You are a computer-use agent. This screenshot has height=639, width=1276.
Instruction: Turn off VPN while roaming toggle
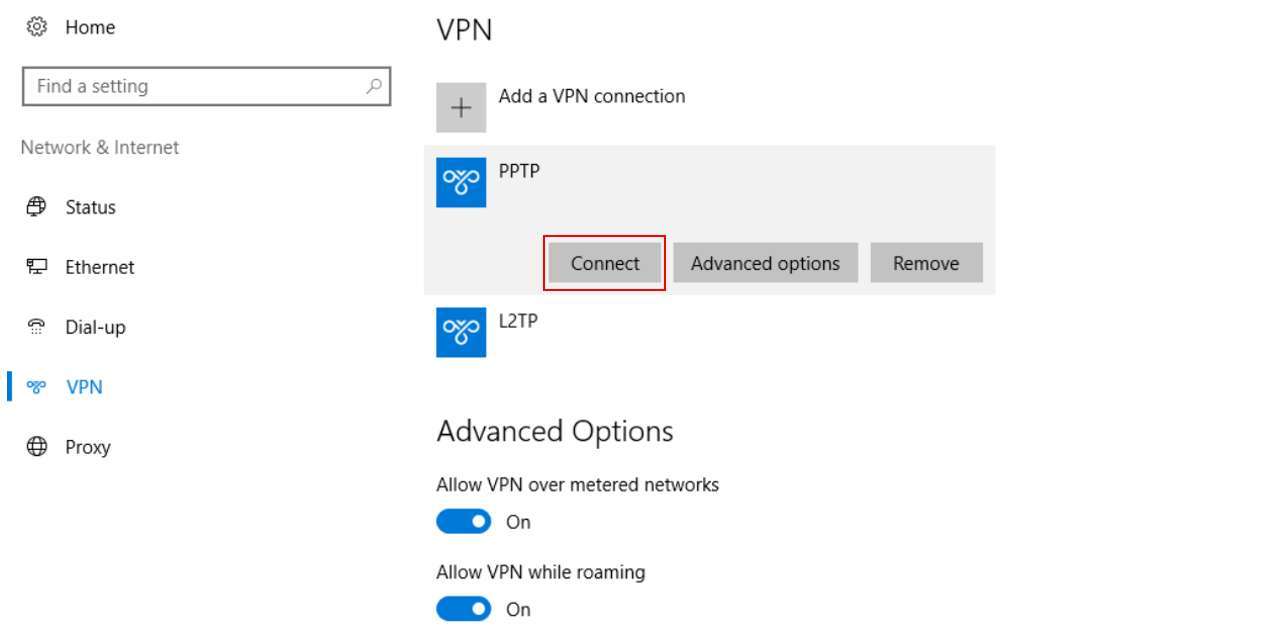pyautogui.click(x=464, y=609)
